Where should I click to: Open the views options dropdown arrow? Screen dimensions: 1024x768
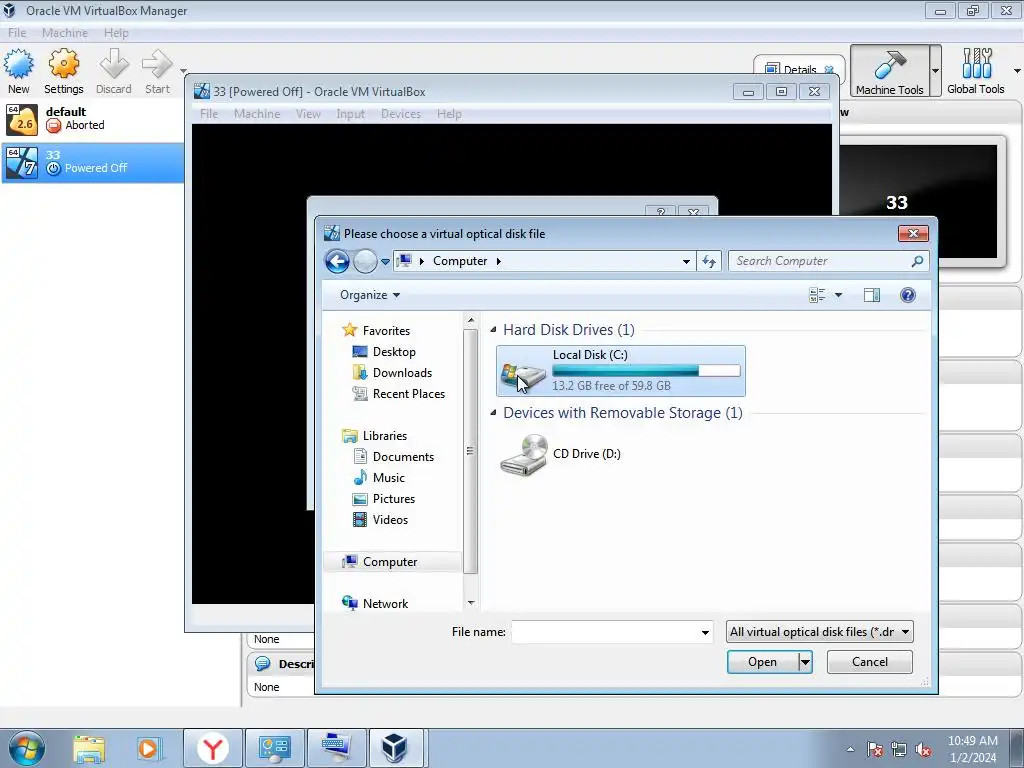coord(839,295)
